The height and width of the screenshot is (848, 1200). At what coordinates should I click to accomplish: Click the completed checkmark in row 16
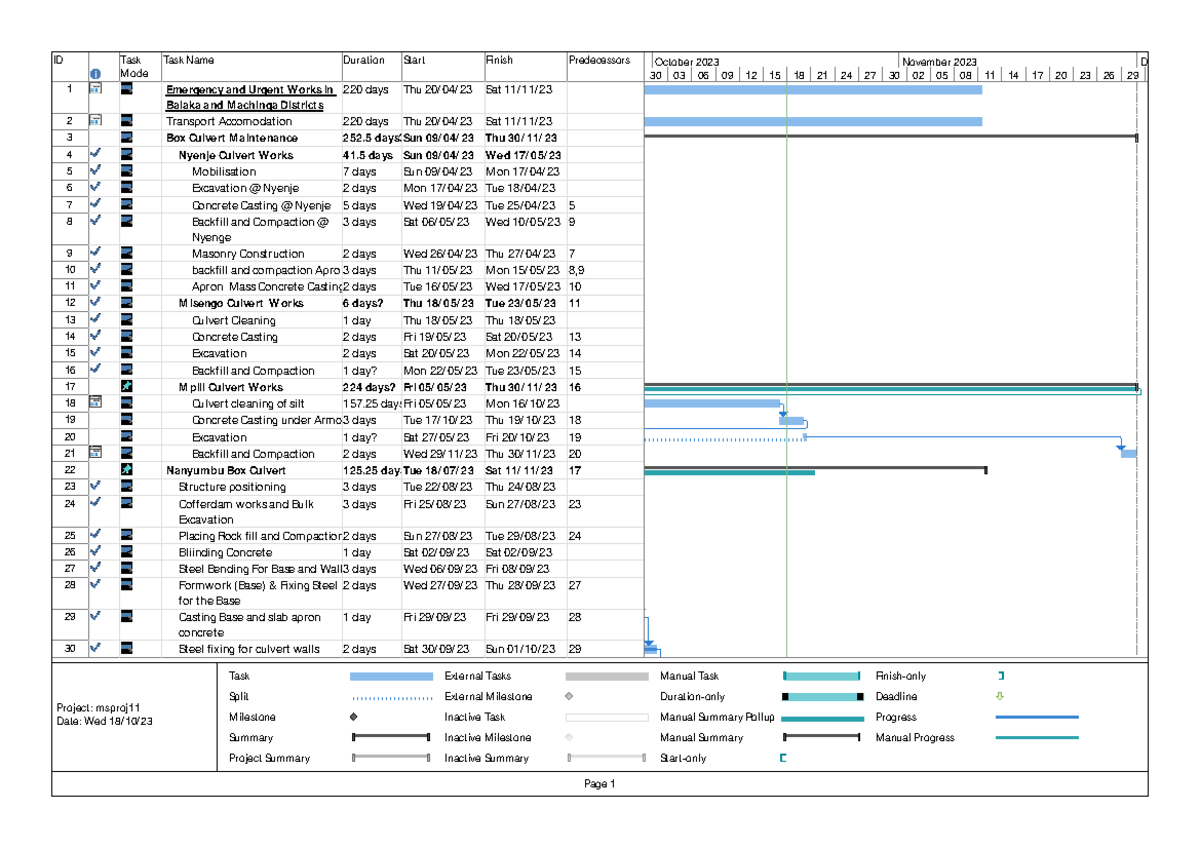pos(95,370)
